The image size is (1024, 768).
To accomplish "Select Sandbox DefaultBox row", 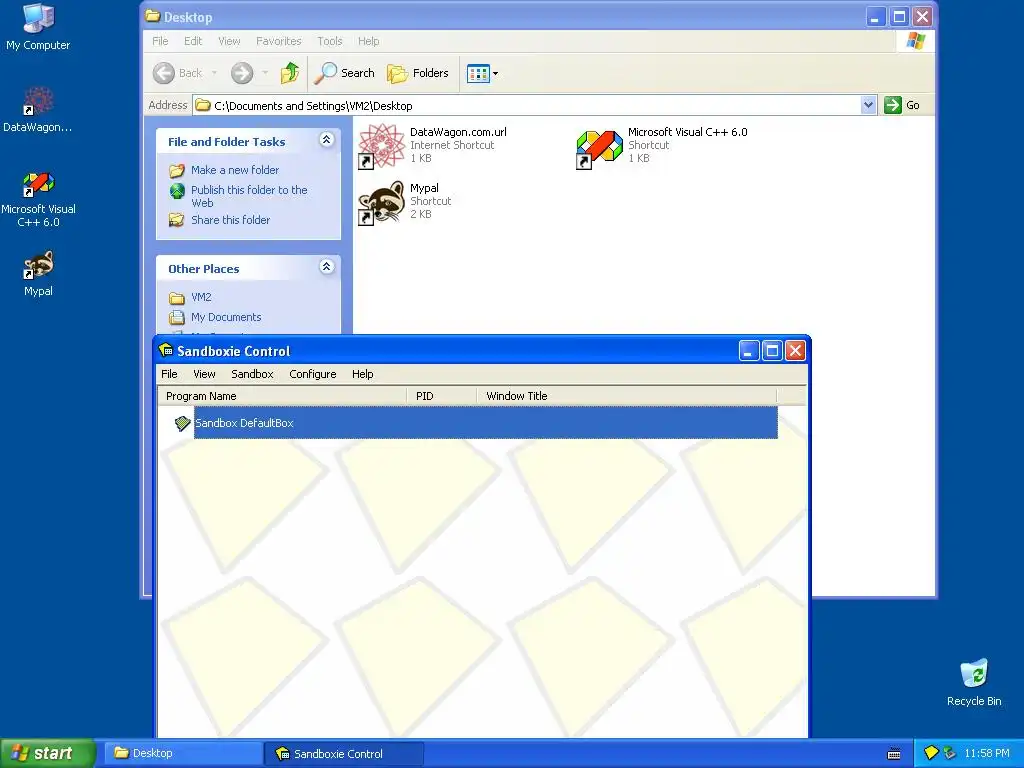I will pyautogui.click(x=485, y=423).
